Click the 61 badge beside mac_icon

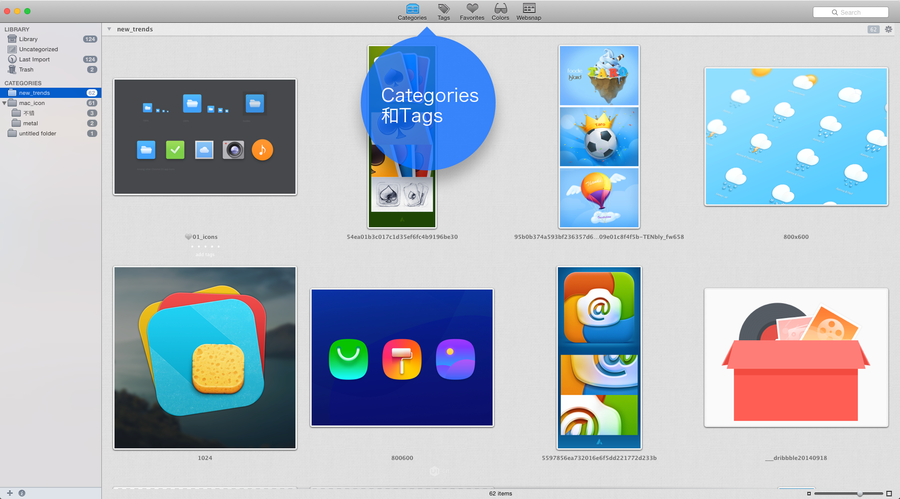[x=91, y=103]
